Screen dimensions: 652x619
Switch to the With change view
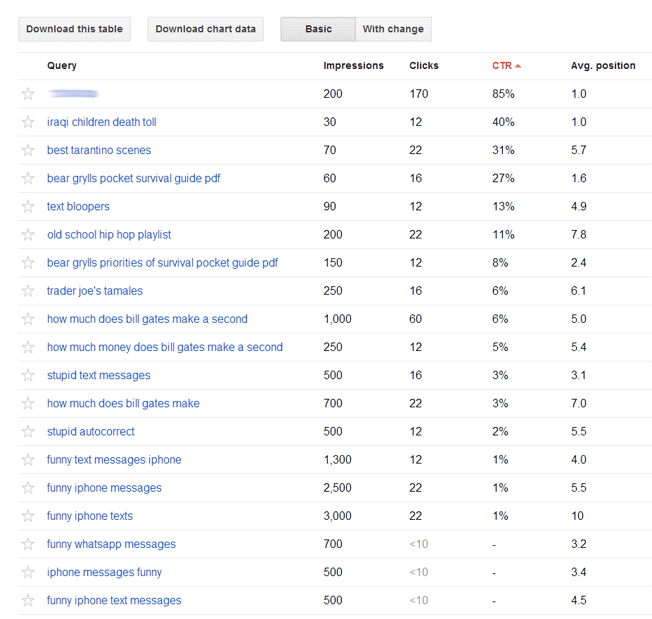click(393, 29)
